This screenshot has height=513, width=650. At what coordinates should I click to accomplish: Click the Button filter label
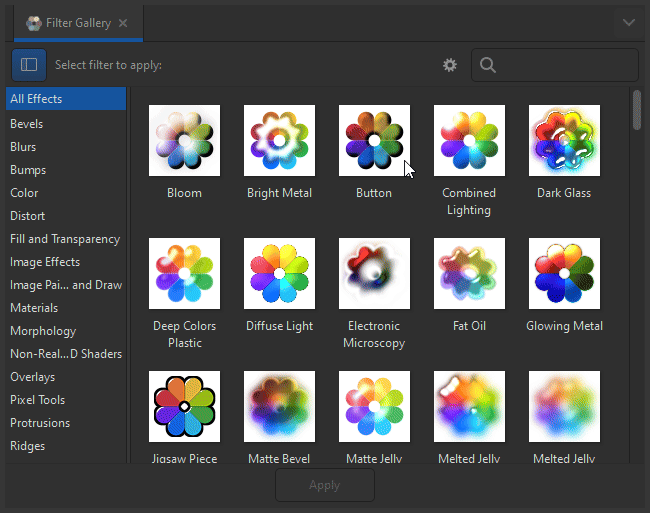click(374, 193)
